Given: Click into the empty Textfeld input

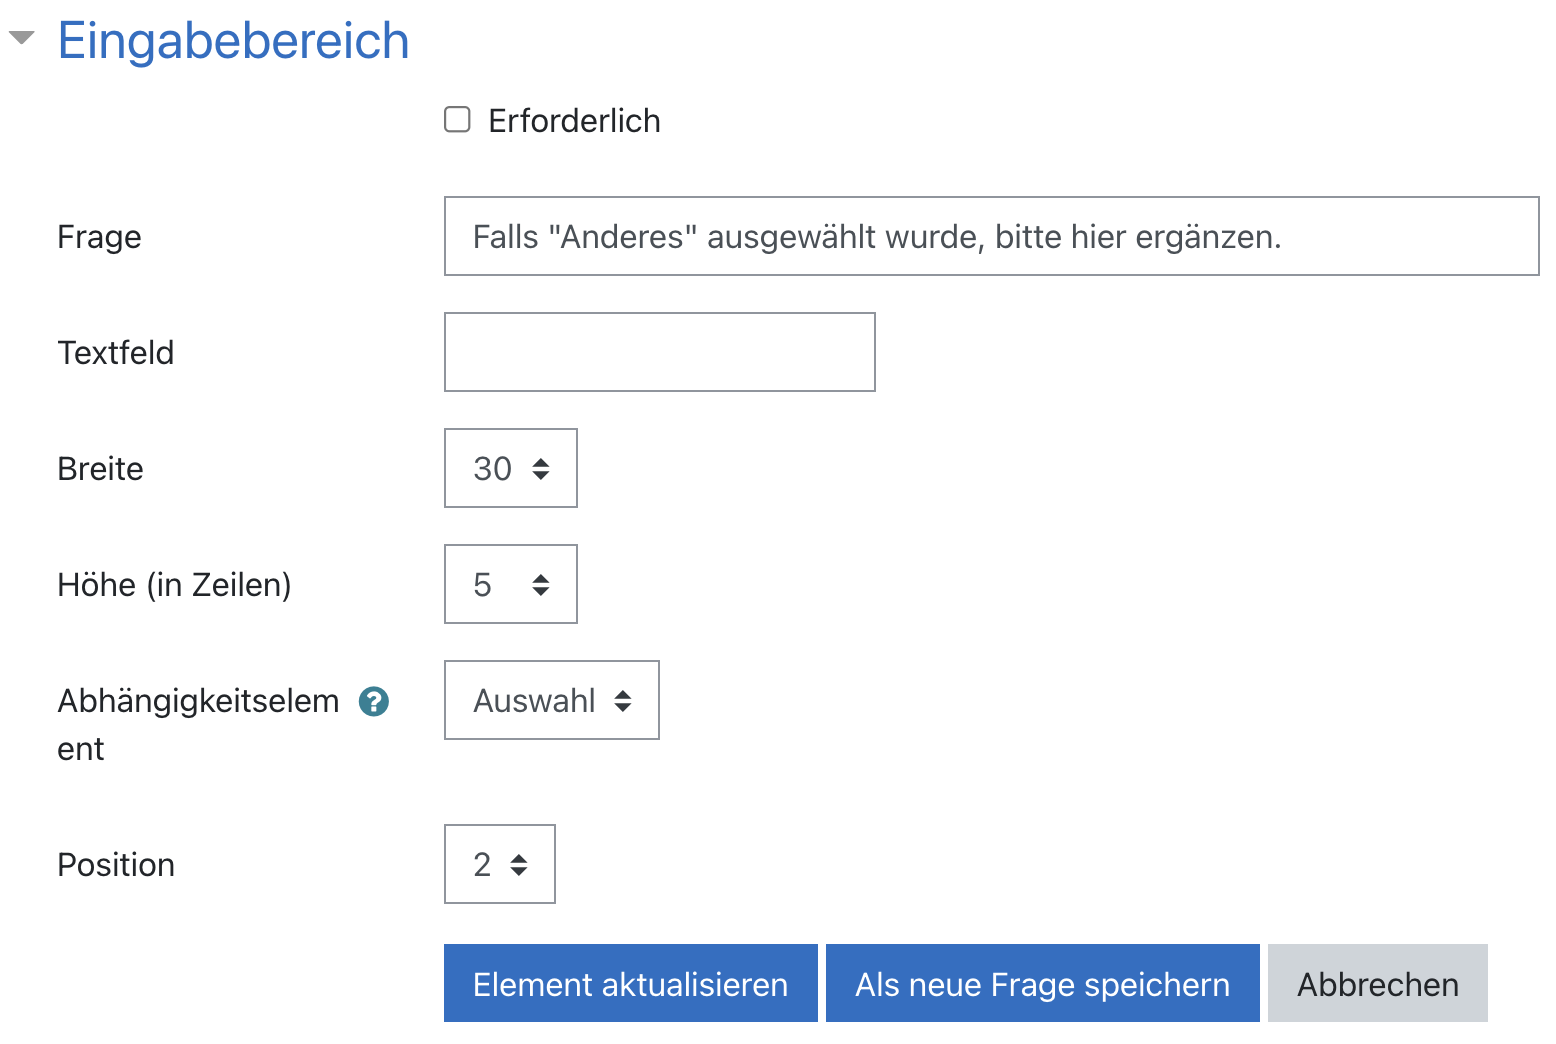Looking at the screenshot, I should pos(659,352).
